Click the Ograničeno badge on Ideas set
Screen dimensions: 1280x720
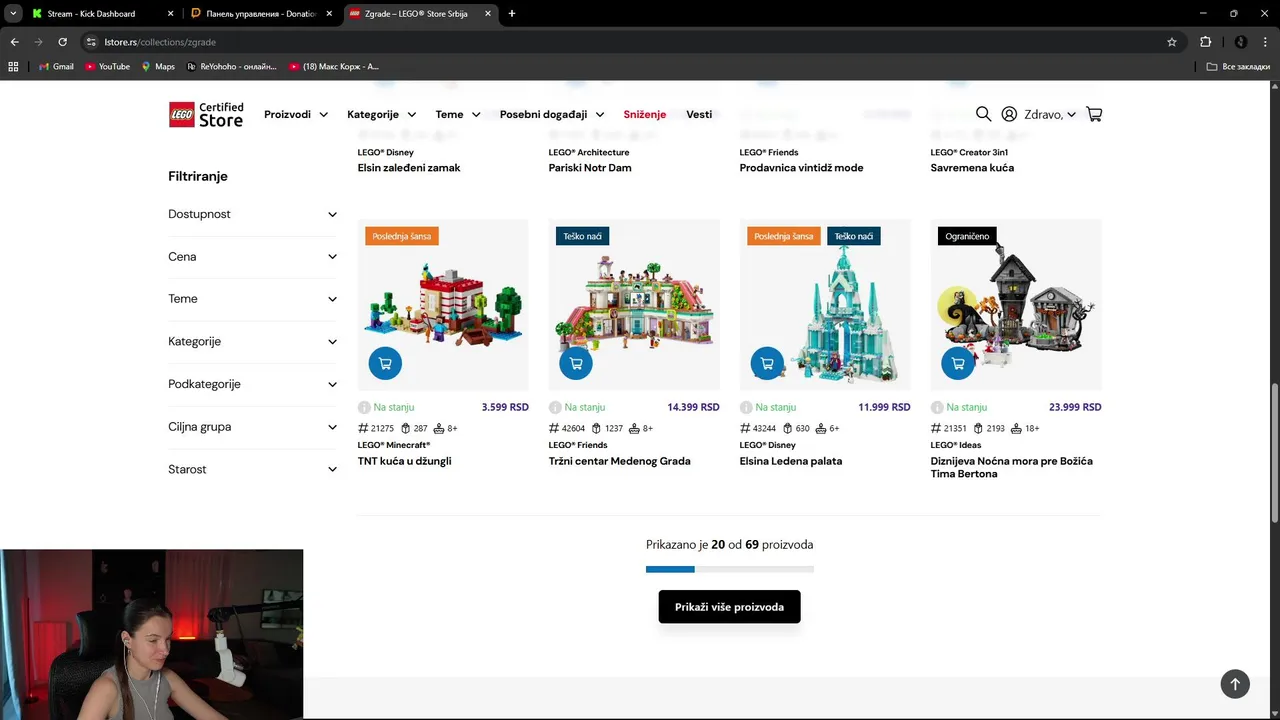(x=967, y=236)
